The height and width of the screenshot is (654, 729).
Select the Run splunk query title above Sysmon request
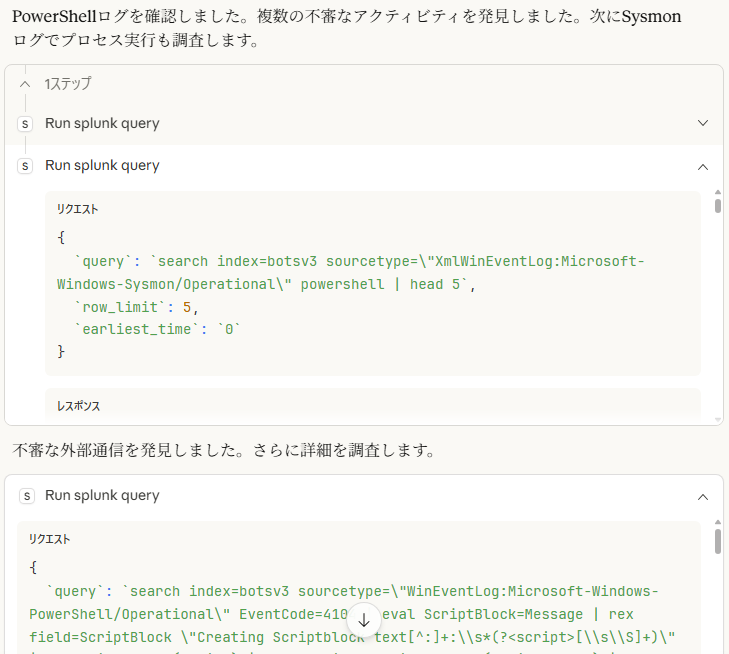(102, 166)
